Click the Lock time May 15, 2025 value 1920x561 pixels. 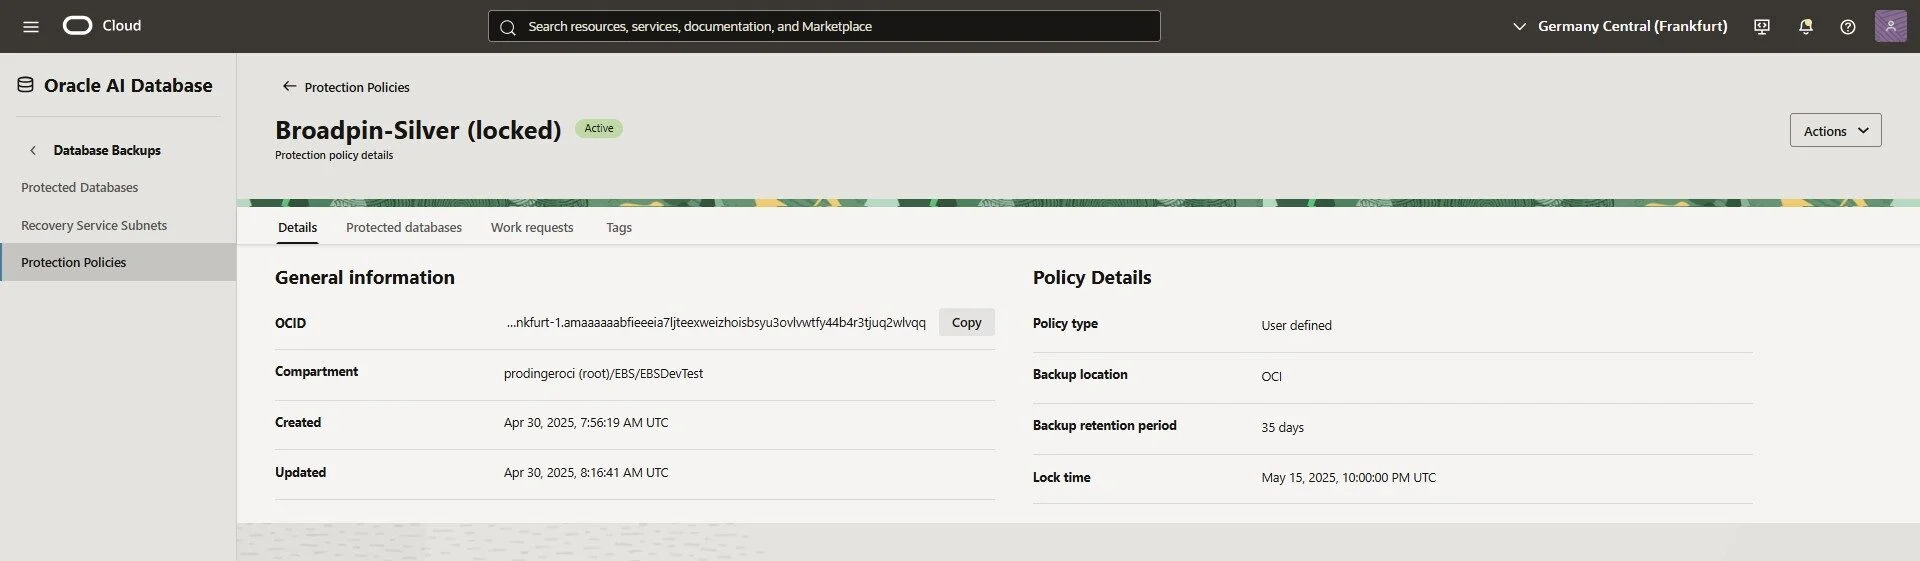pyautogui.click(x=1348, y=477)
